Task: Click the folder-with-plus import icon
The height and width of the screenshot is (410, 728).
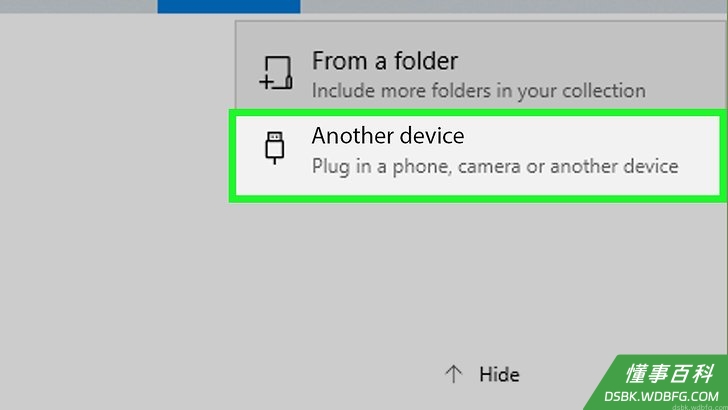Action: point(276,73)
